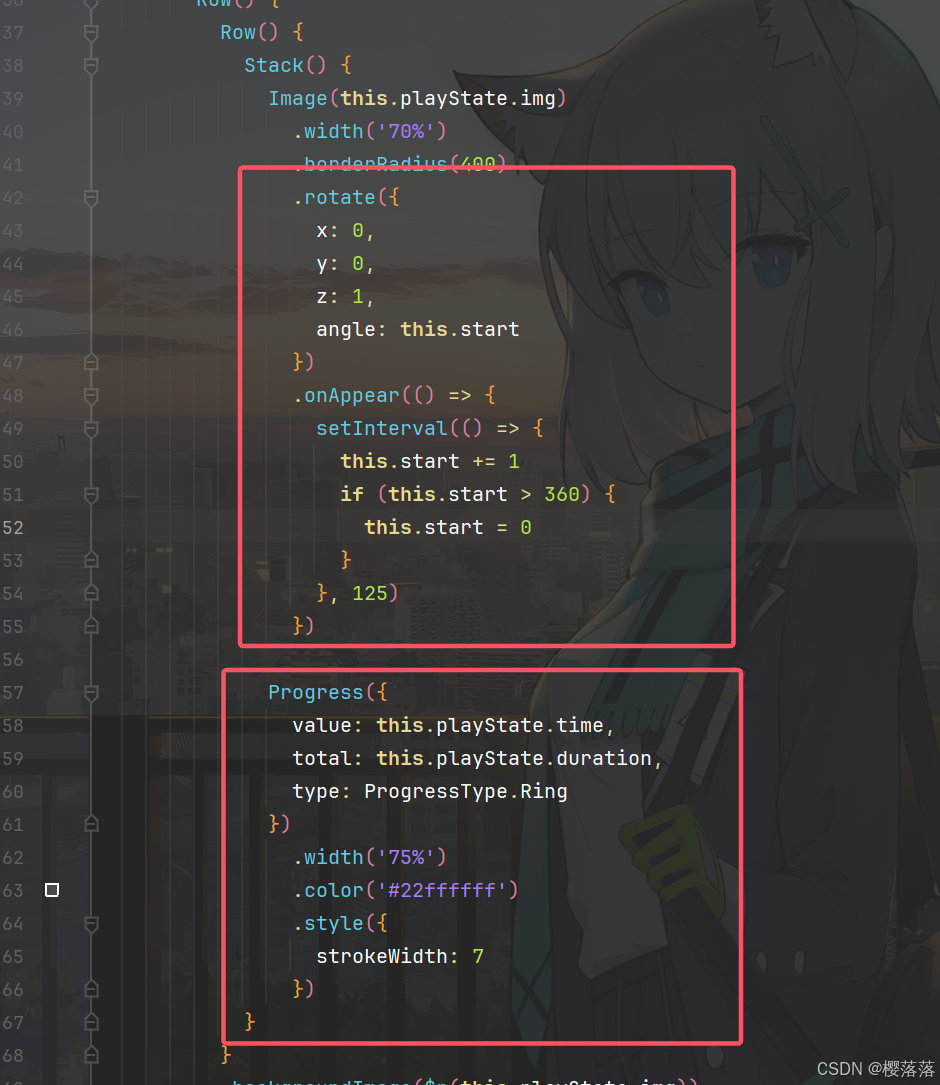The width and height of the screenshot is (940, 1085).
Task: Click the number 360 in the if condition
Action: [x=561, y=494]
